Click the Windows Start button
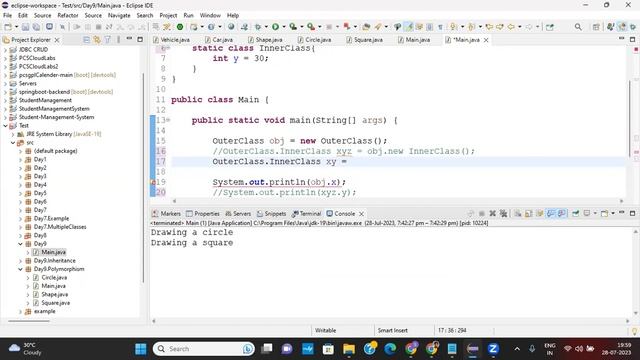 pyautogui.click(x=140, y=349)
